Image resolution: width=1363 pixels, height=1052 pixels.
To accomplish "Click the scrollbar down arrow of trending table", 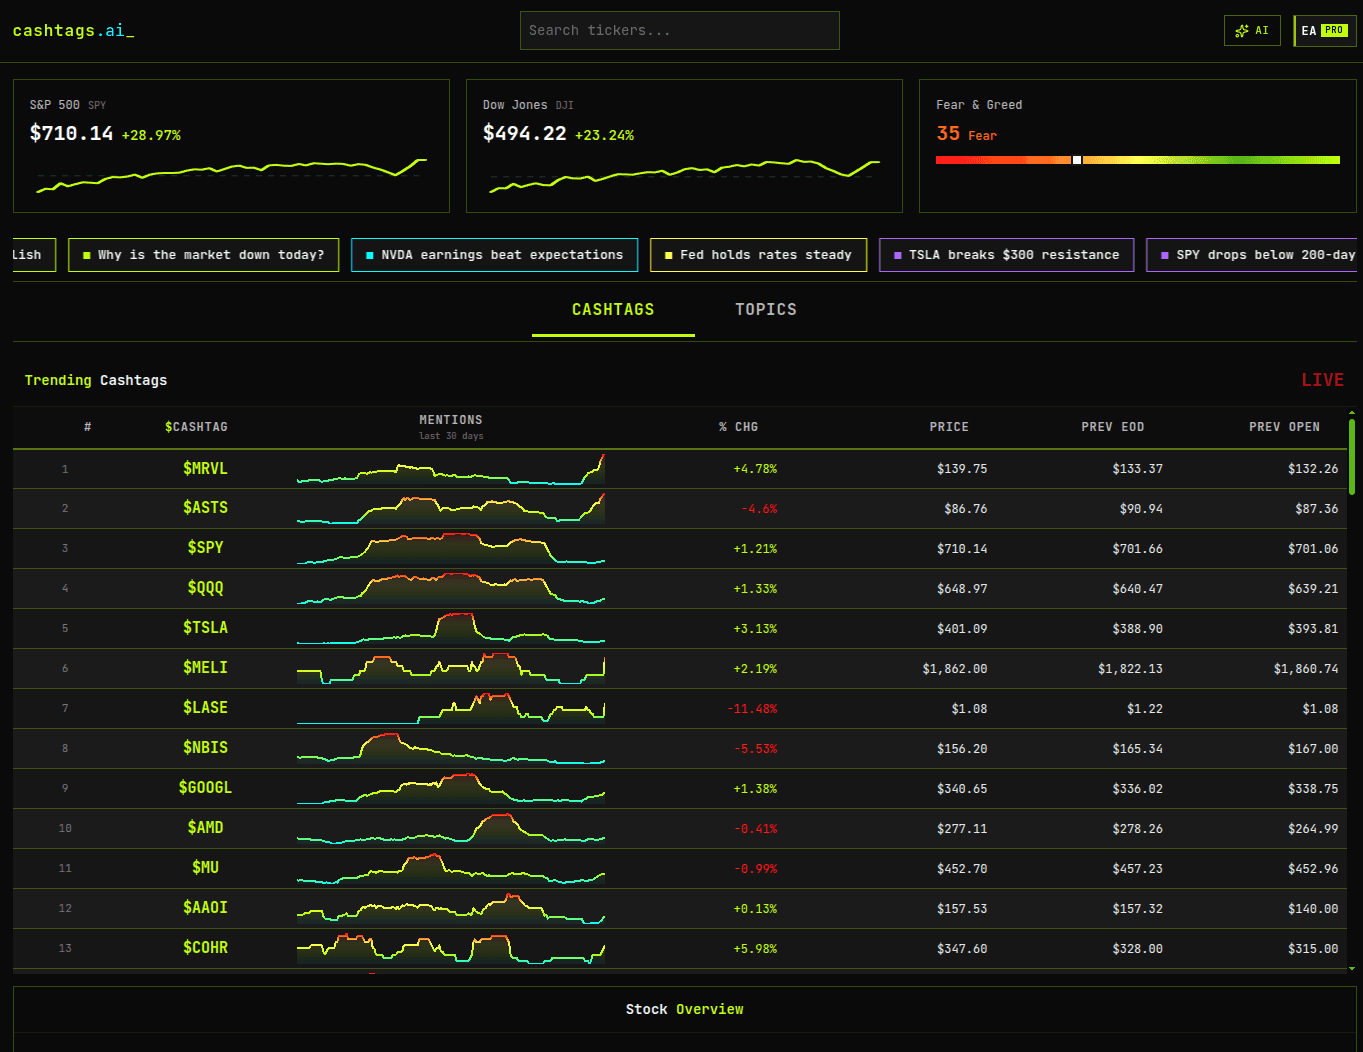I will [x=1352, y=968].
